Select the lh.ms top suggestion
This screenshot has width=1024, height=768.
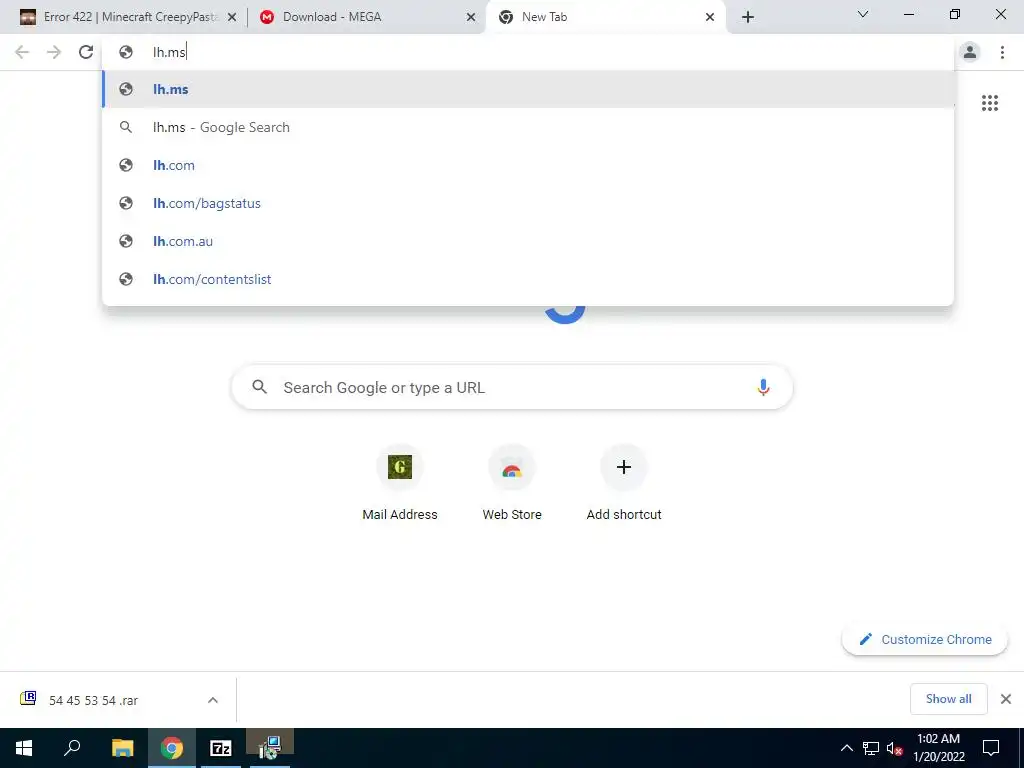pos(528,89)
